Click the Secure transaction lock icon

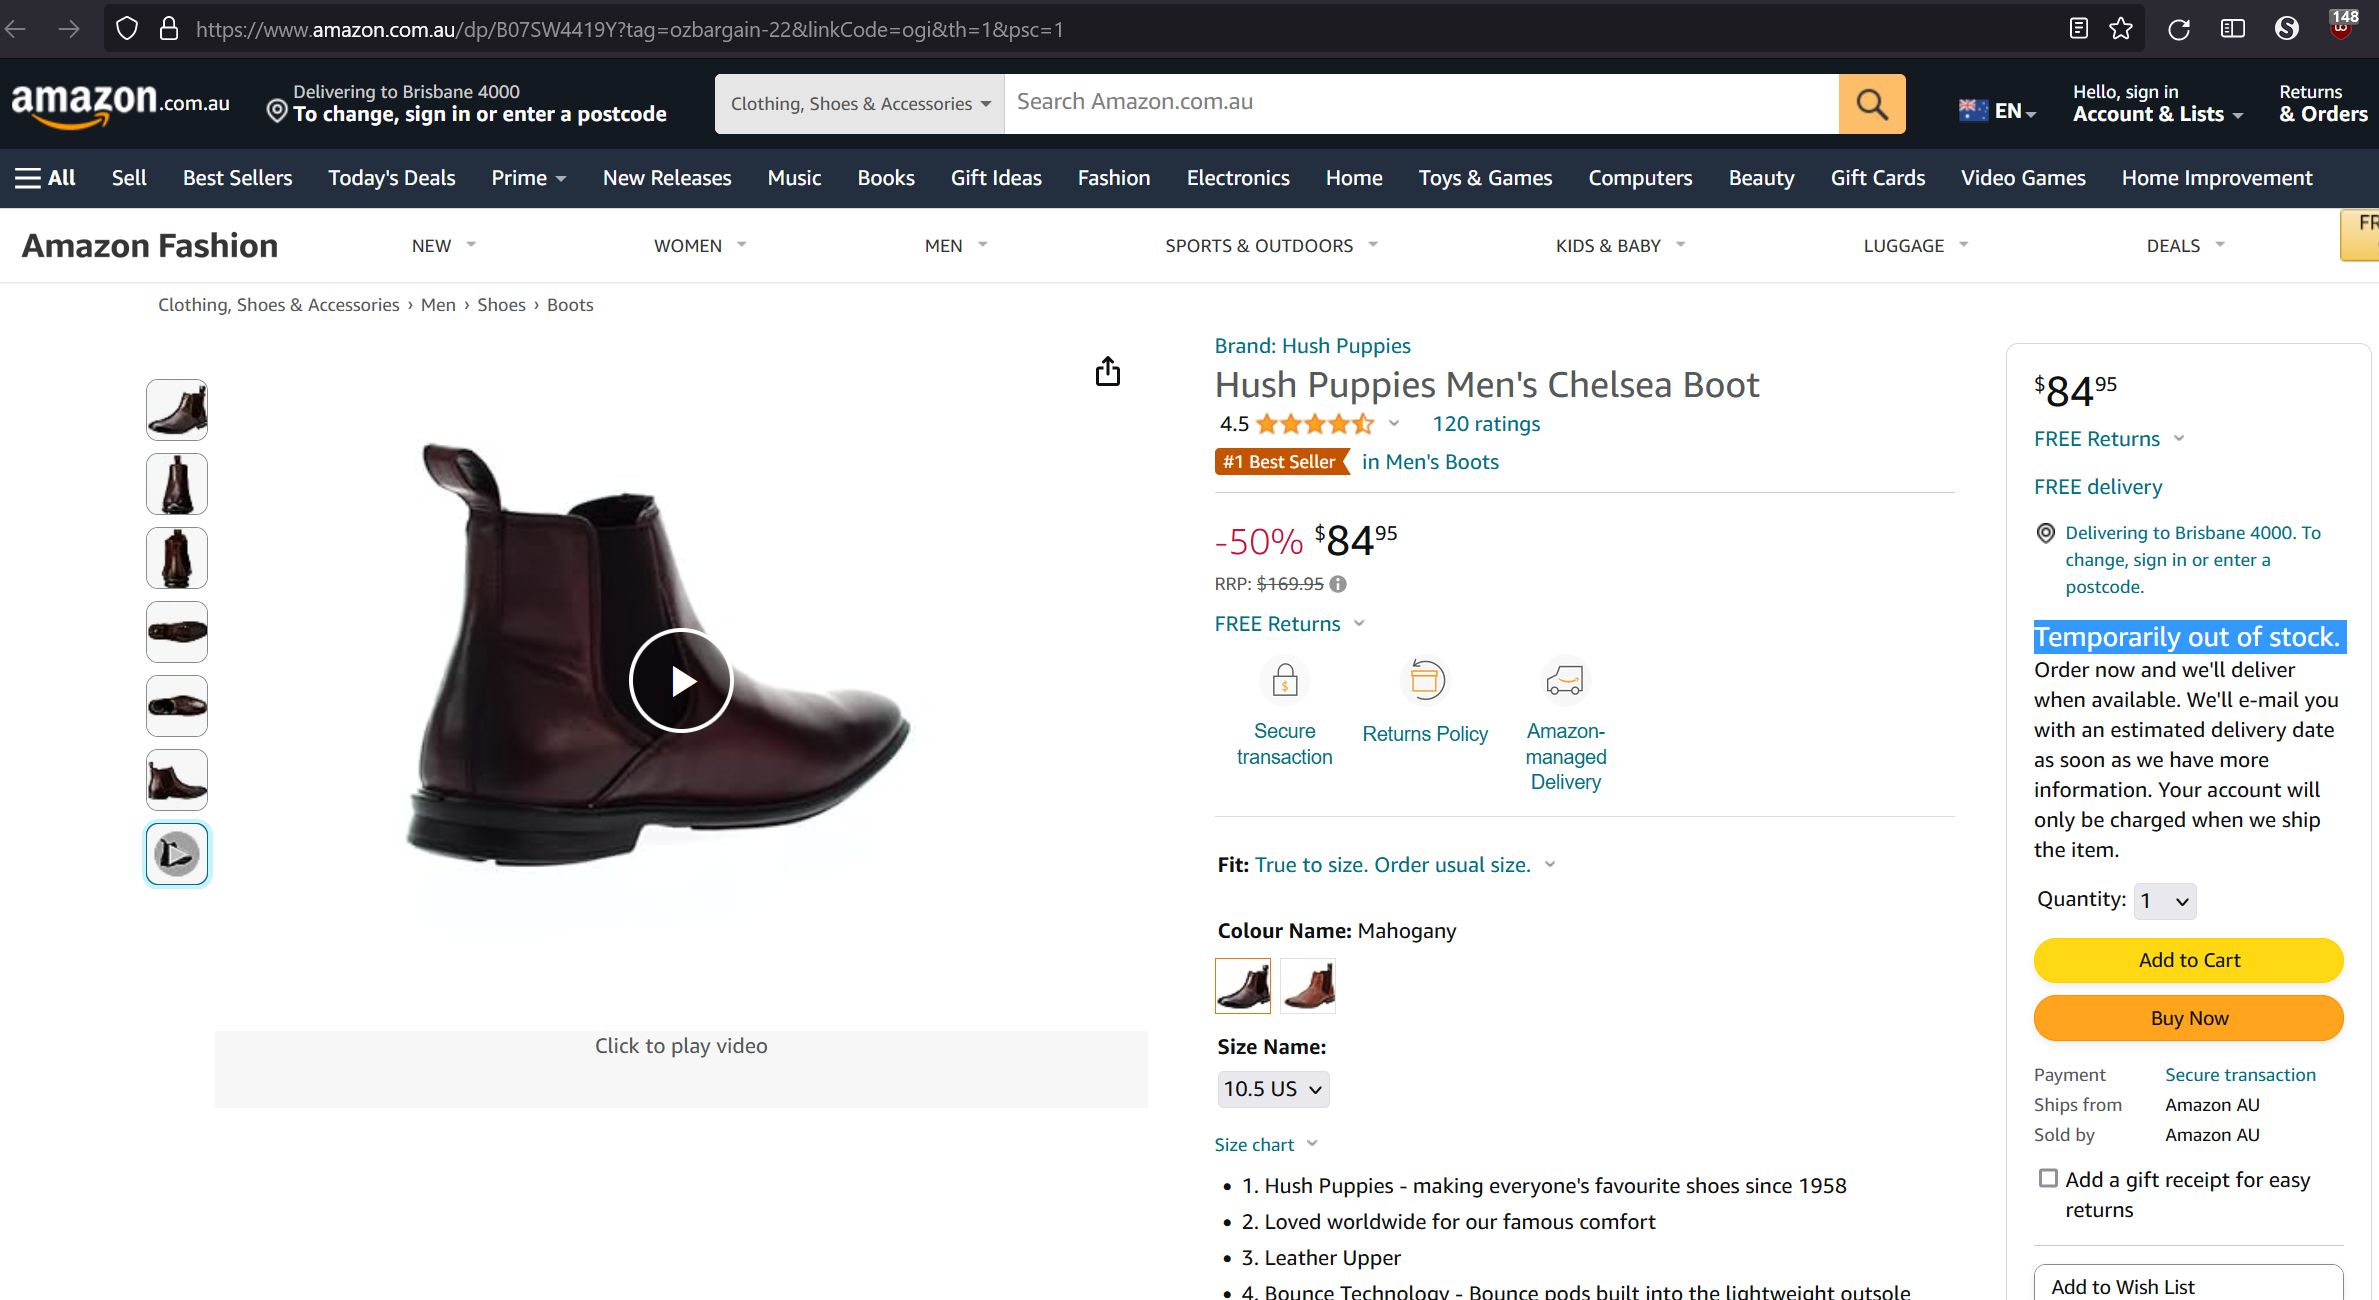[x=1284, y=681]
